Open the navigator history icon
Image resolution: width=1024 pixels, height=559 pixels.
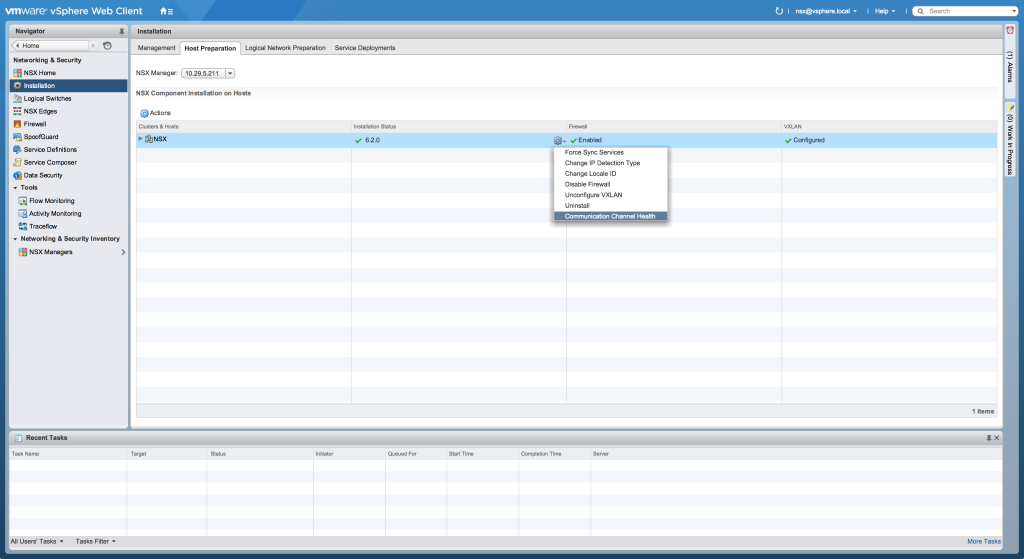click(107, 46)
